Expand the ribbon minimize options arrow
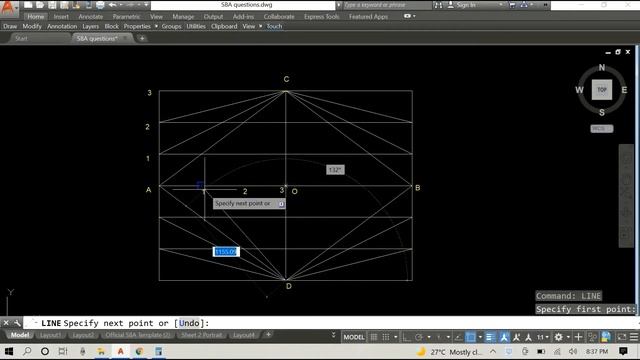Image resolution: width=640 pixels, height=360 pixels. click(414, 16)
